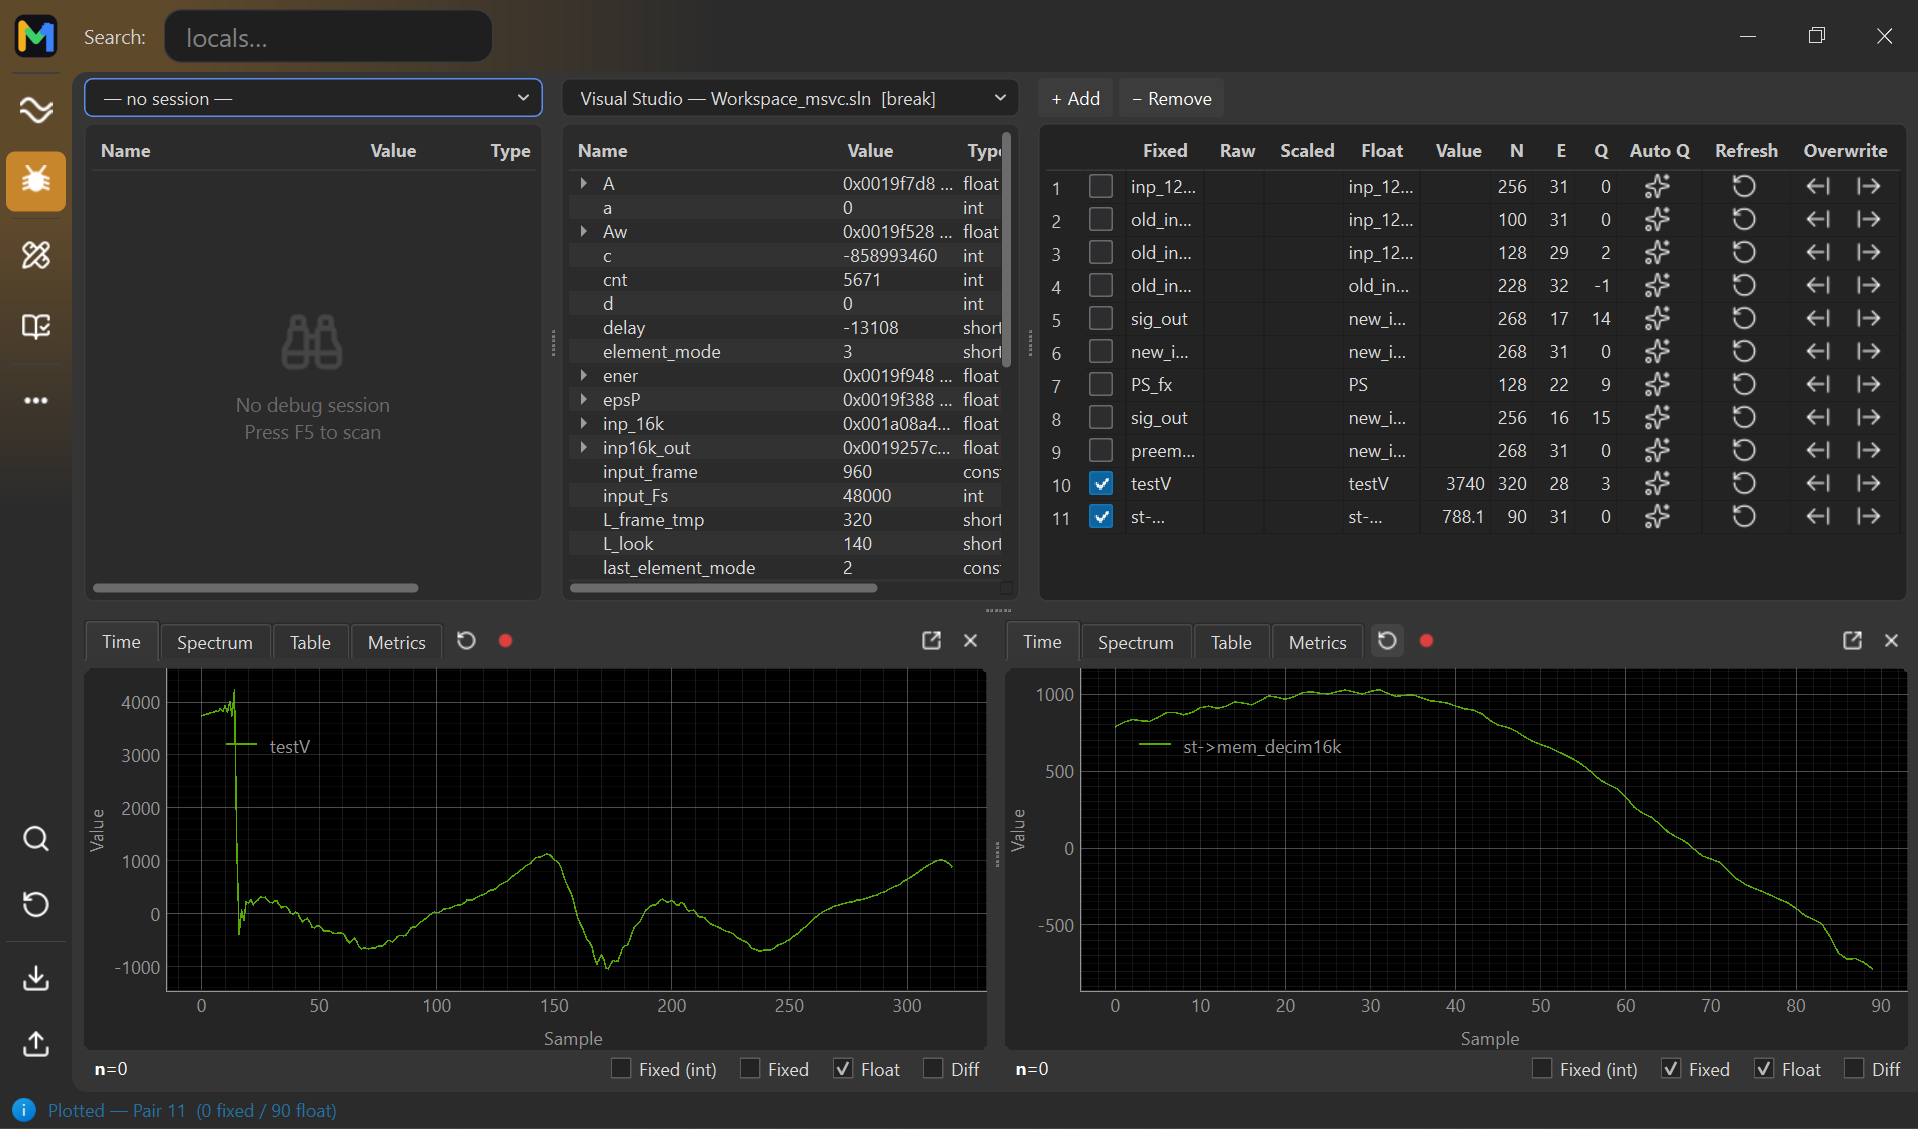Uncheck the row 10 testV checkbox
The height and width of the screenshot is (1129, 1918).
pyautogui.click(x=1101, y=484)
